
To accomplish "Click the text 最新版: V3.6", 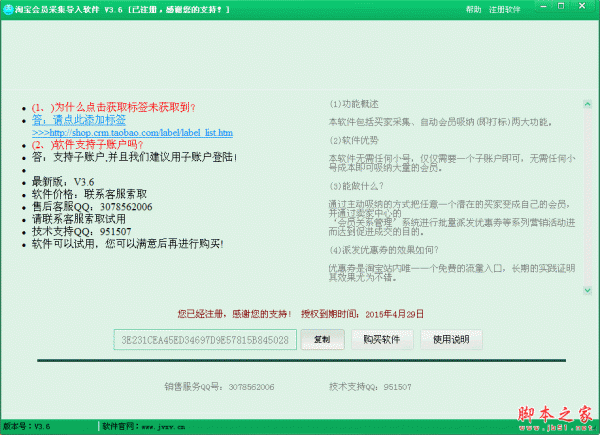I will click(x=63, y=182).
